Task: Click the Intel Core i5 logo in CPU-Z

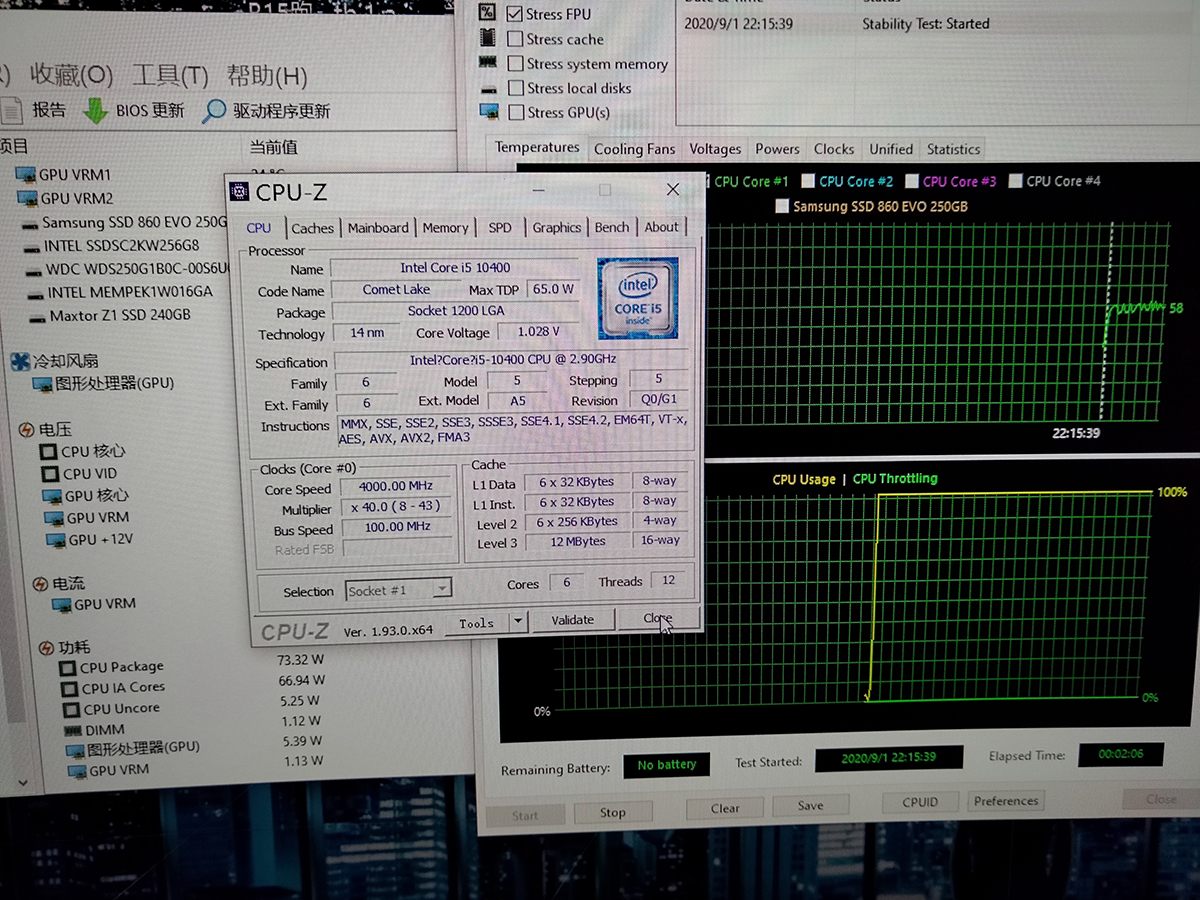Action: (x=637, y=299)
